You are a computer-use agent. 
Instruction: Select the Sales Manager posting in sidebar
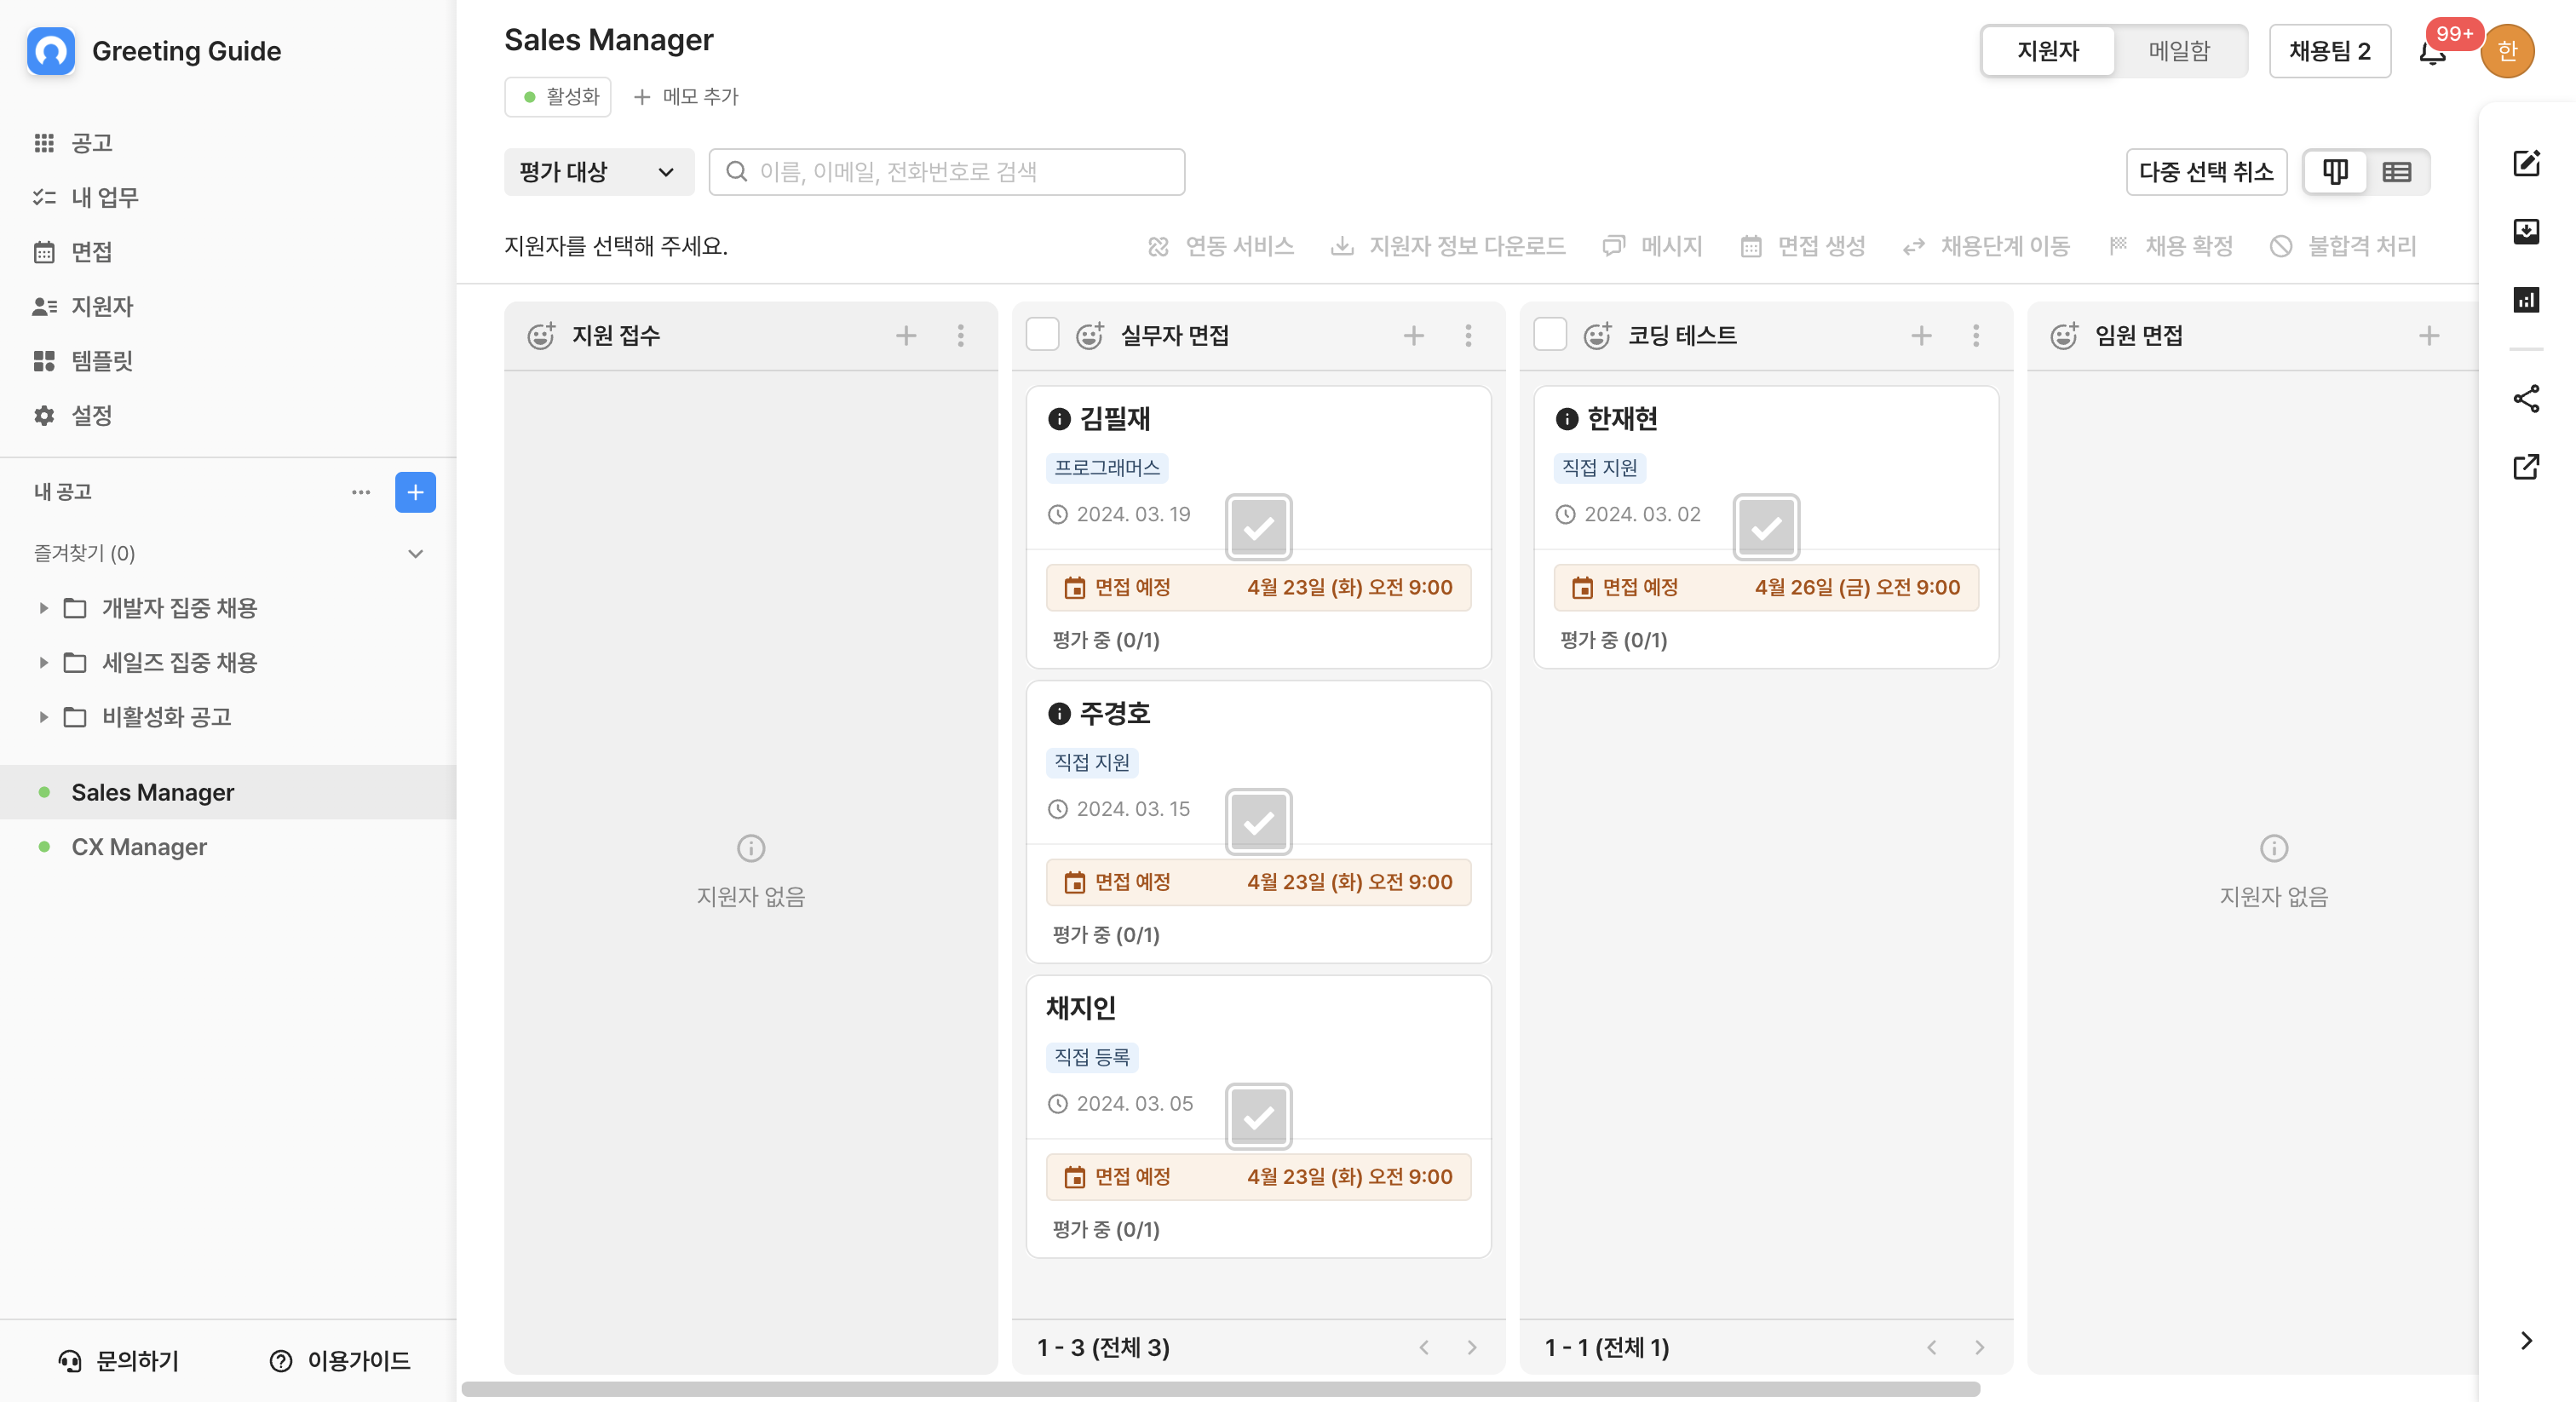pyautogui.click(x=228, y=793)
